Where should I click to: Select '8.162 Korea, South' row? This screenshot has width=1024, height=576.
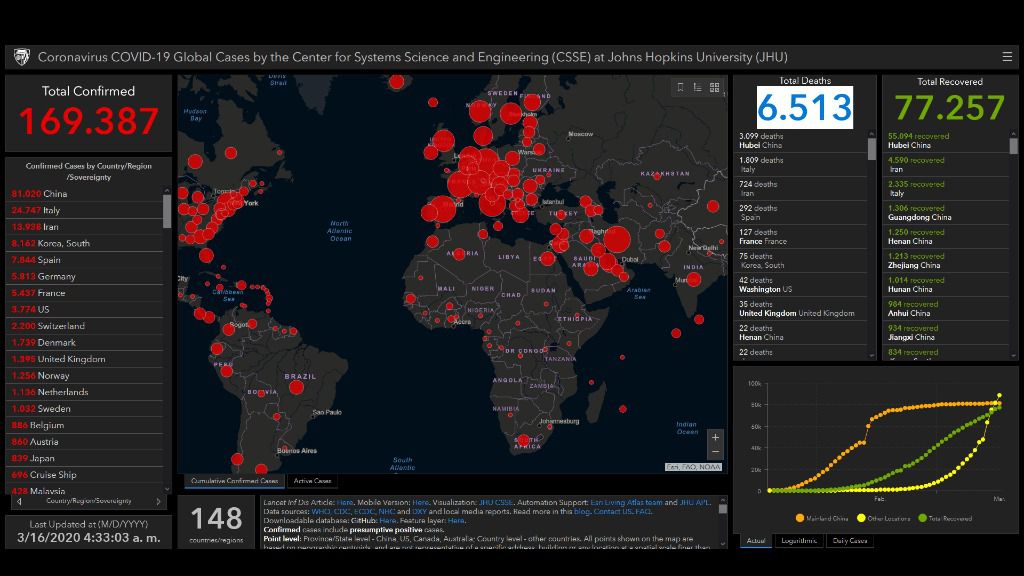click(x=84, y=243)
